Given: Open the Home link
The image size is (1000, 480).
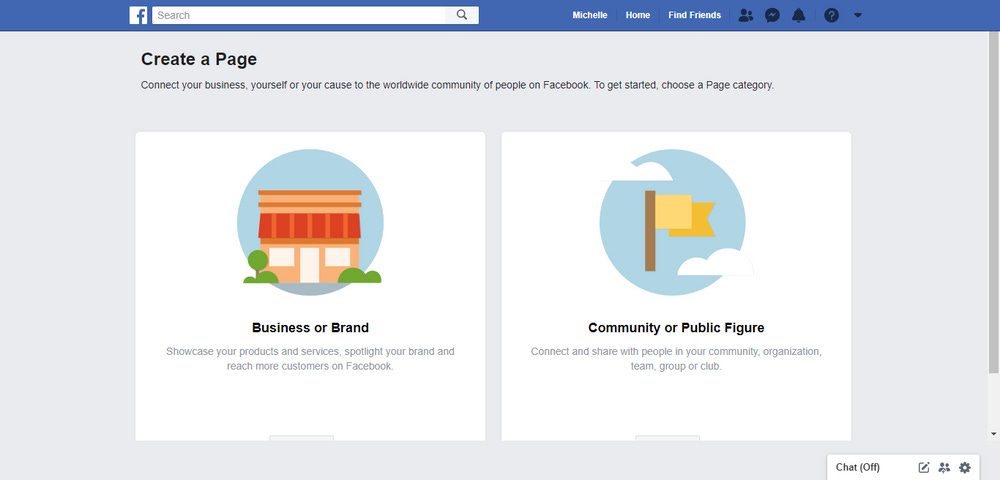Looking at the screenshot, I should click(638, 15).
